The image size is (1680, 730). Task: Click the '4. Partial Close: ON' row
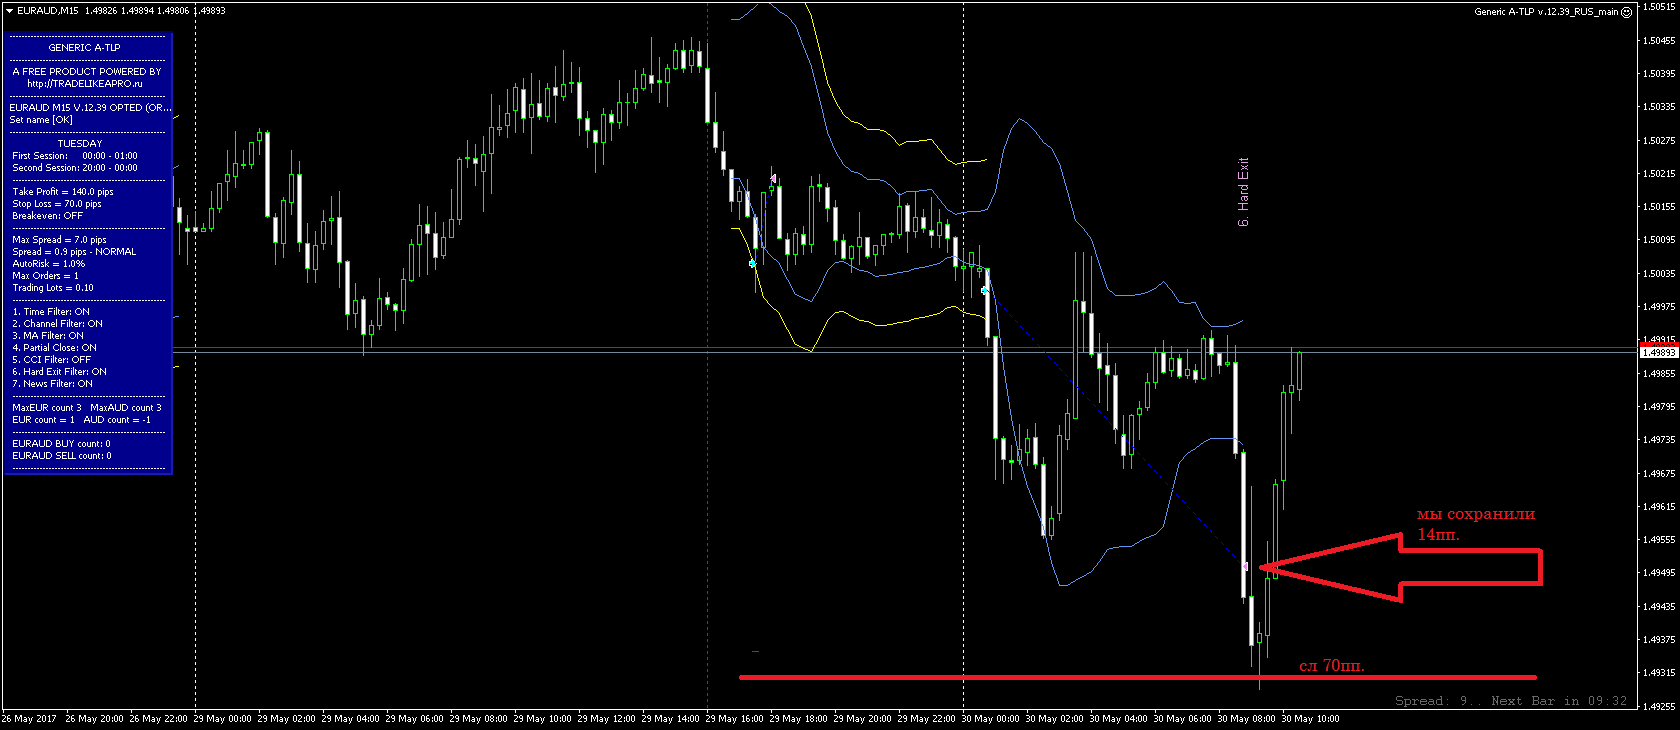[54, 348]
